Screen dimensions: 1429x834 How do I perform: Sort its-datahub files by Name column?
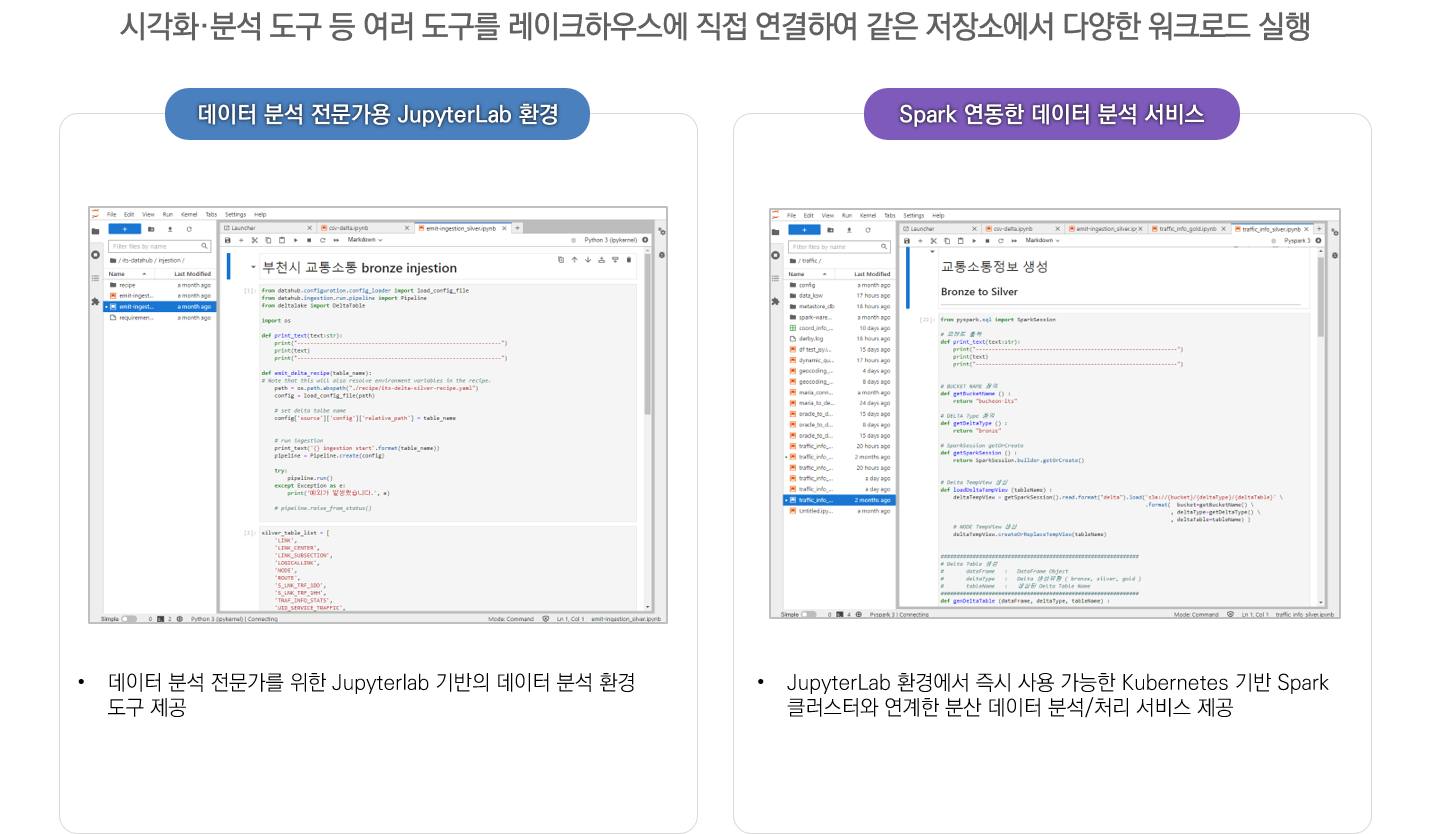(128, 273)
